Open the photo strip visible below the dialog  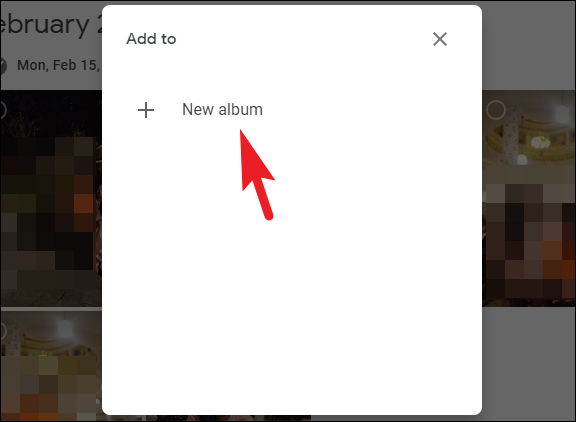228,418
